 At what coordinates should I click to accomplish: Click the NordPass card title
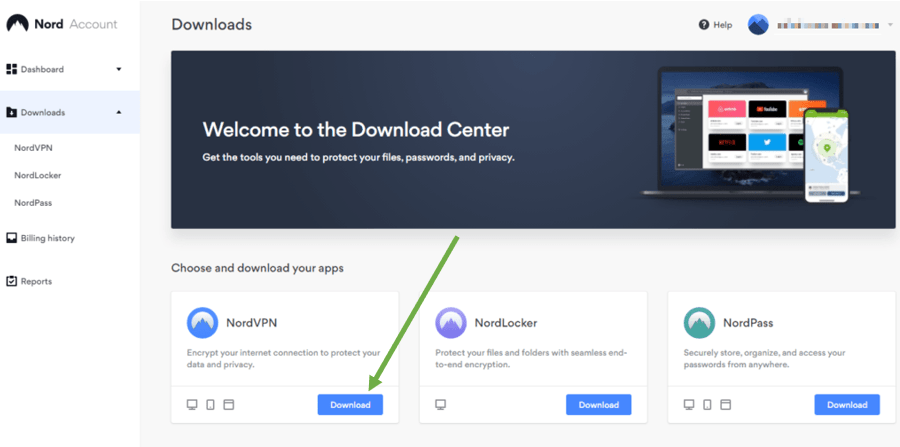pyautogui.click(x=748, y=323)
